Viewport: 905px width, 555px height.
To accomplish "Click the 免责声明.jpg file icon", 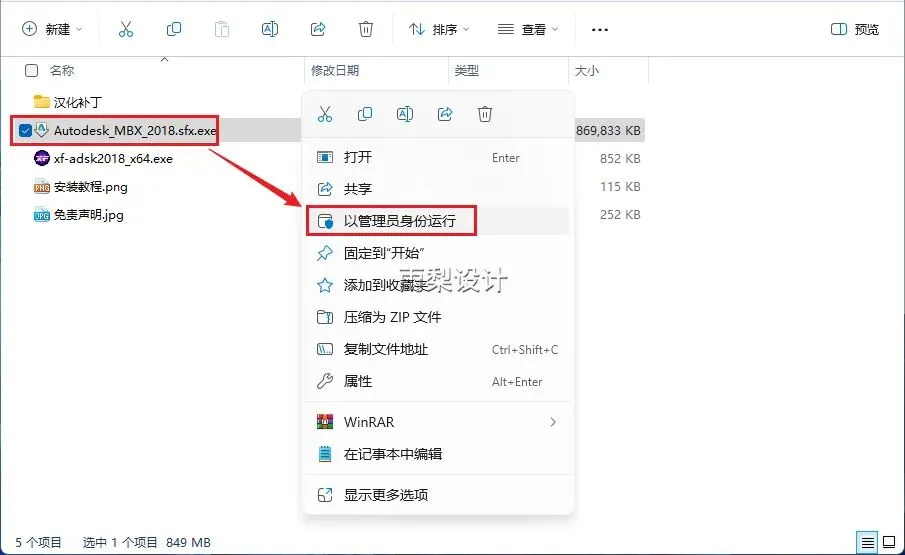I will pyautogui.click(x=42, y=215).
